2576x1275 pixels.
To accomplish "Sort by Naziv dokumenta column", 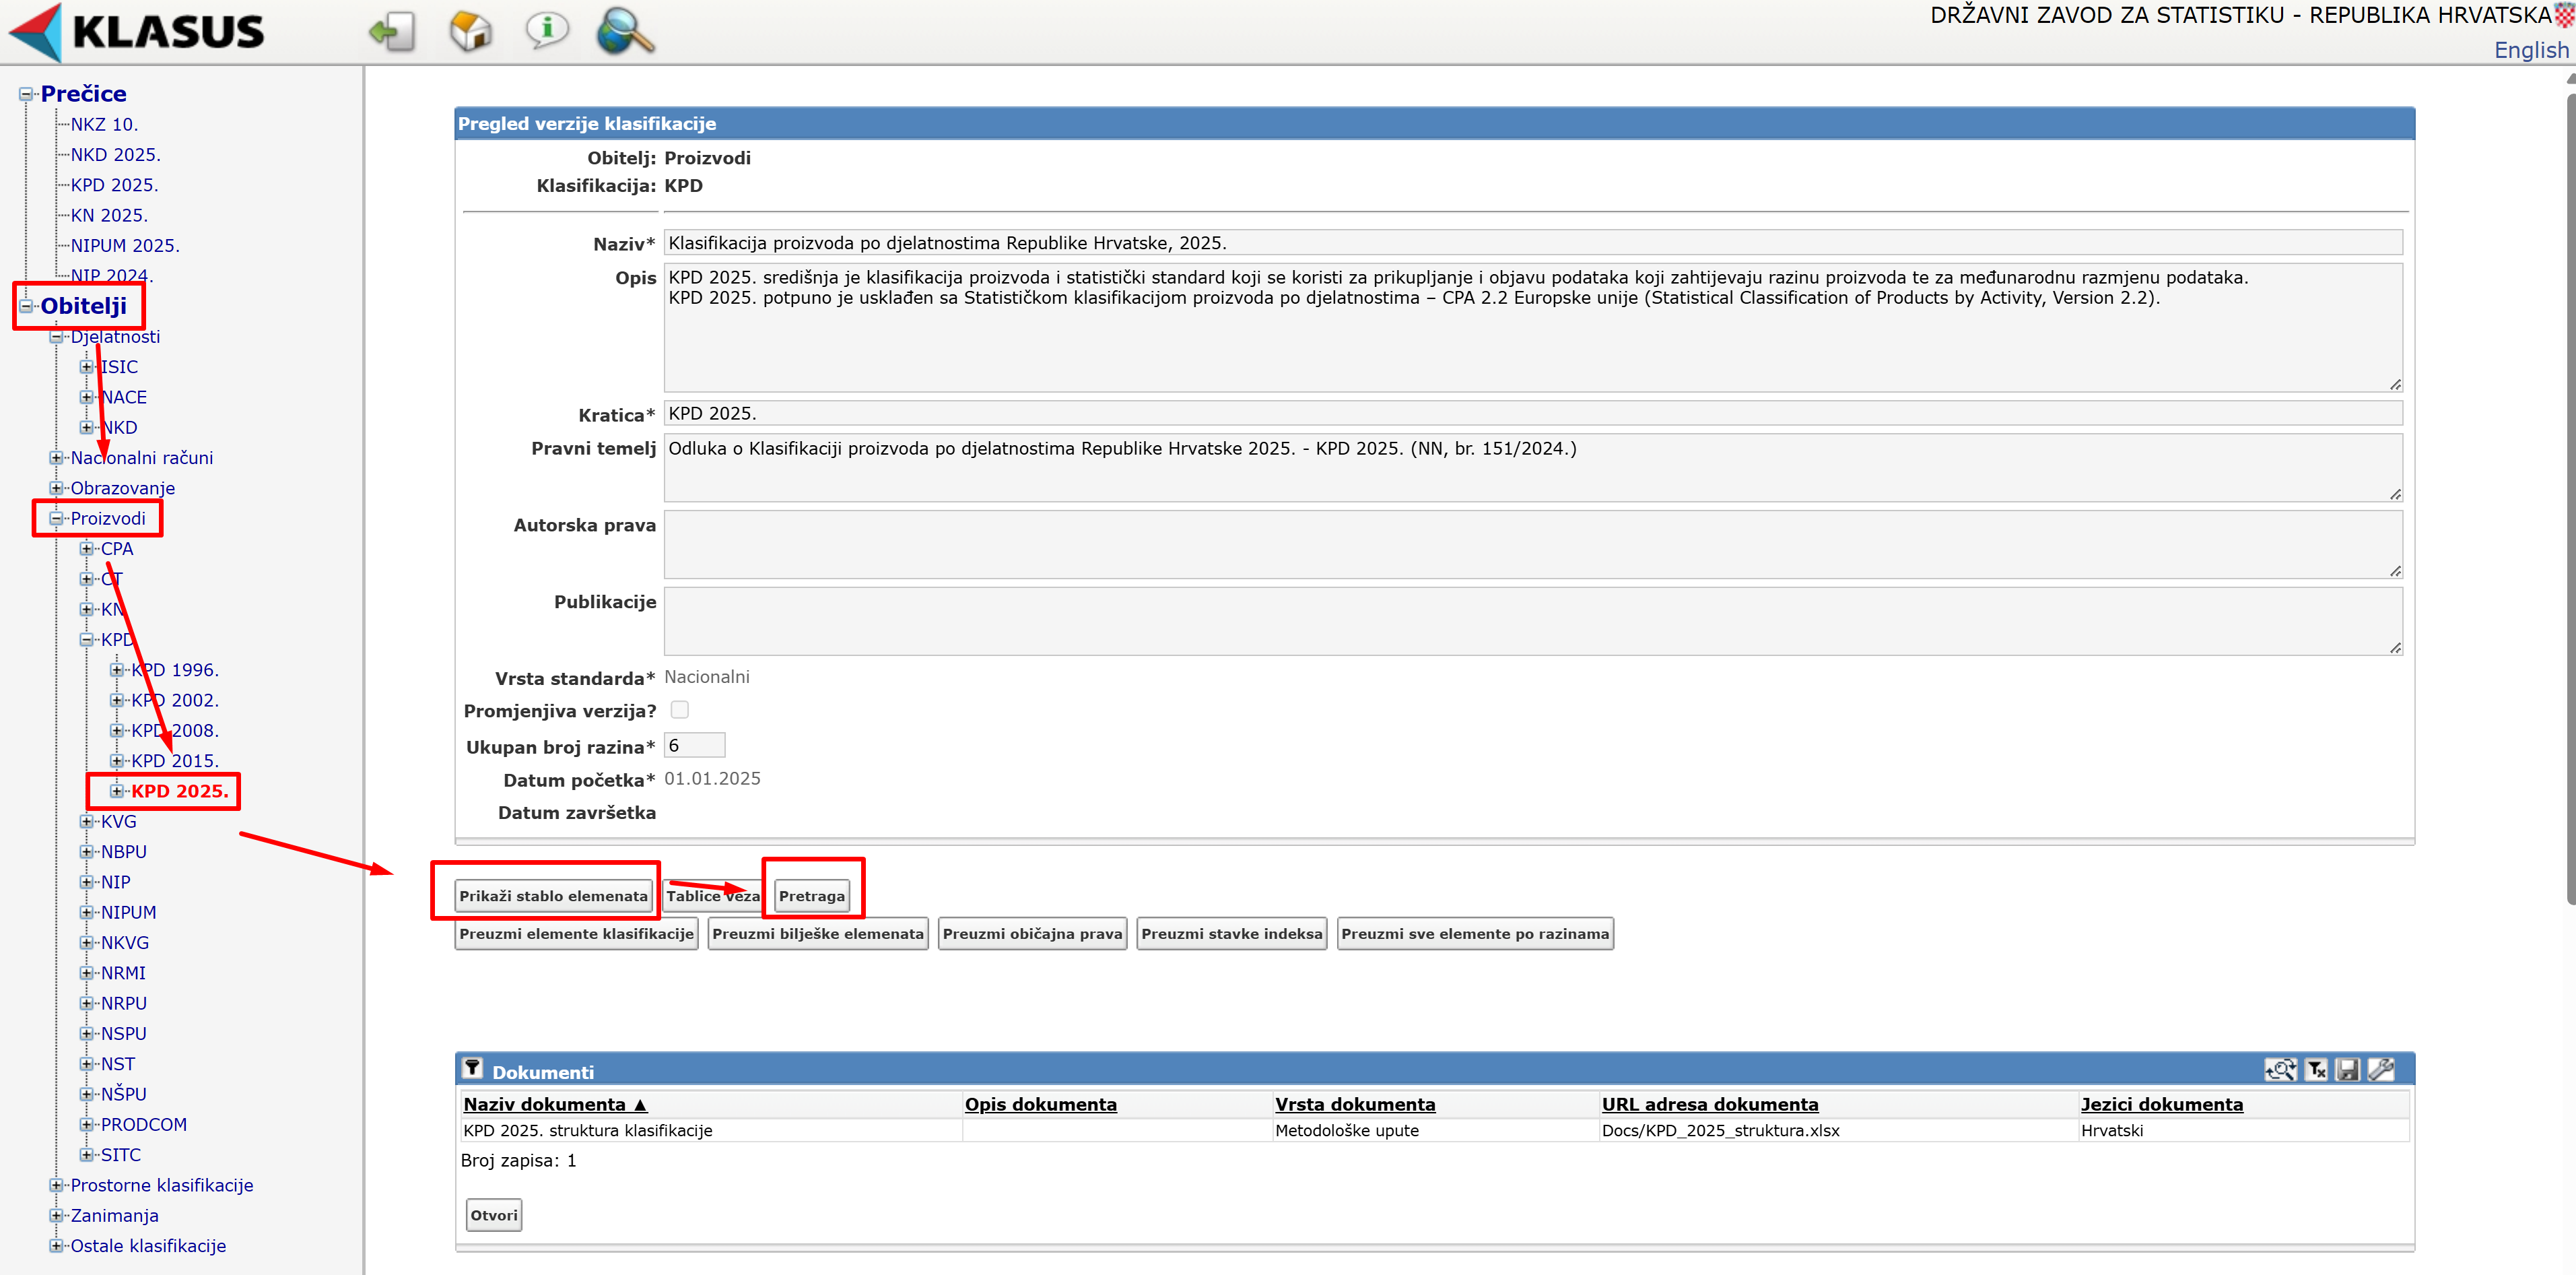I will pyautogui.click(x=556, y=1104).
